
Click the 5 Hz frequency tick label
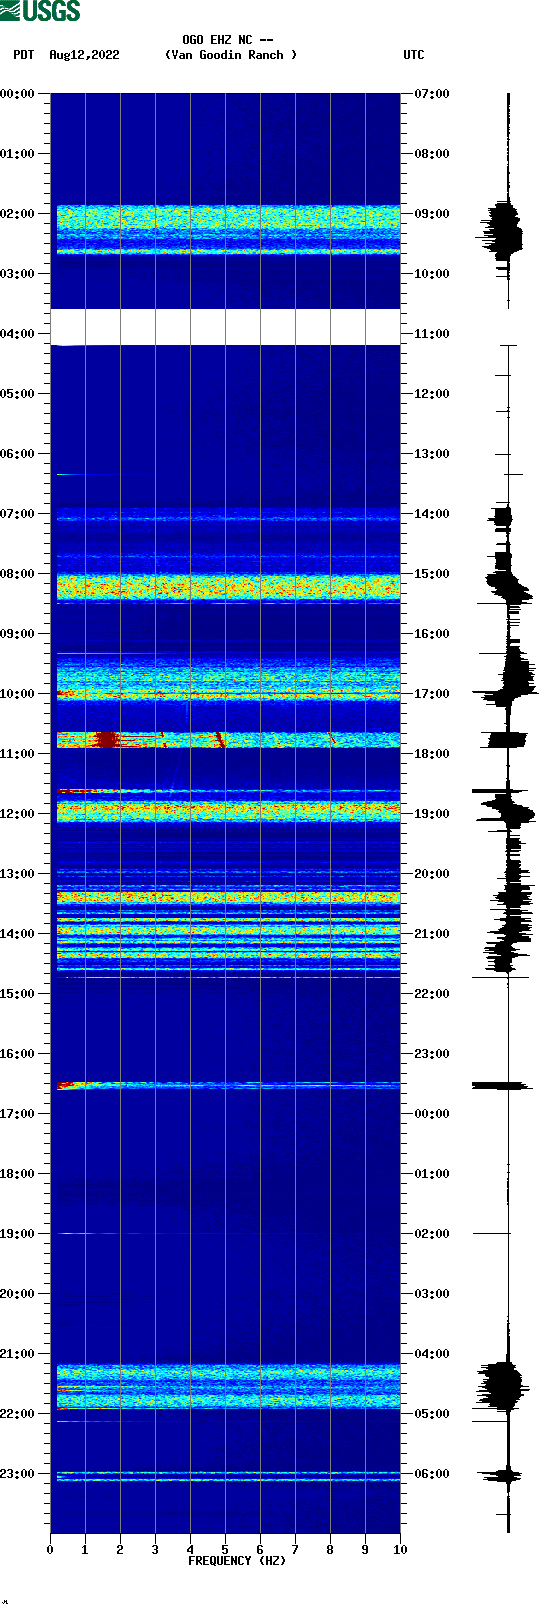[225, 1550]
